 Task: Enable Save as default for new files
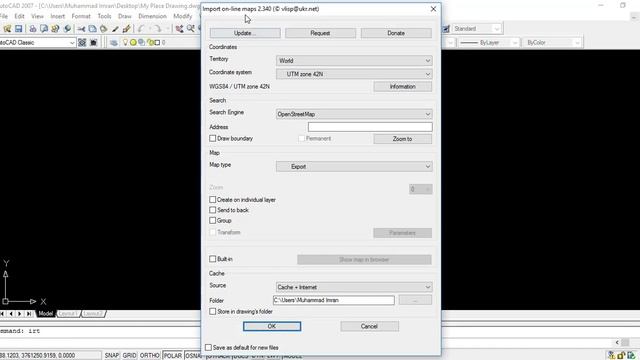click(x=209, y=347)
